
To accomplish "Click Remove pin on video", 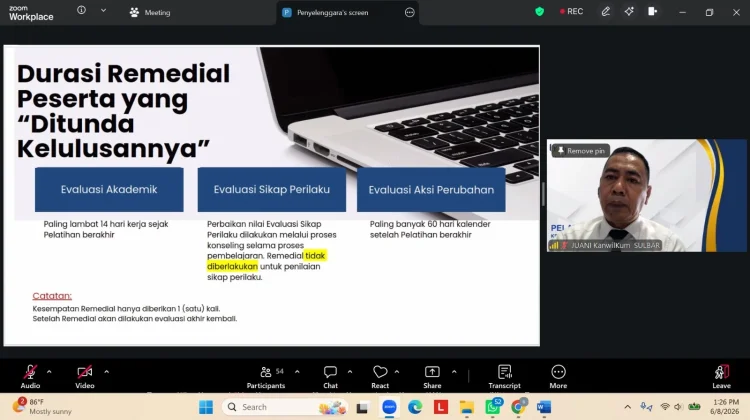I will [x=581, y=151].
